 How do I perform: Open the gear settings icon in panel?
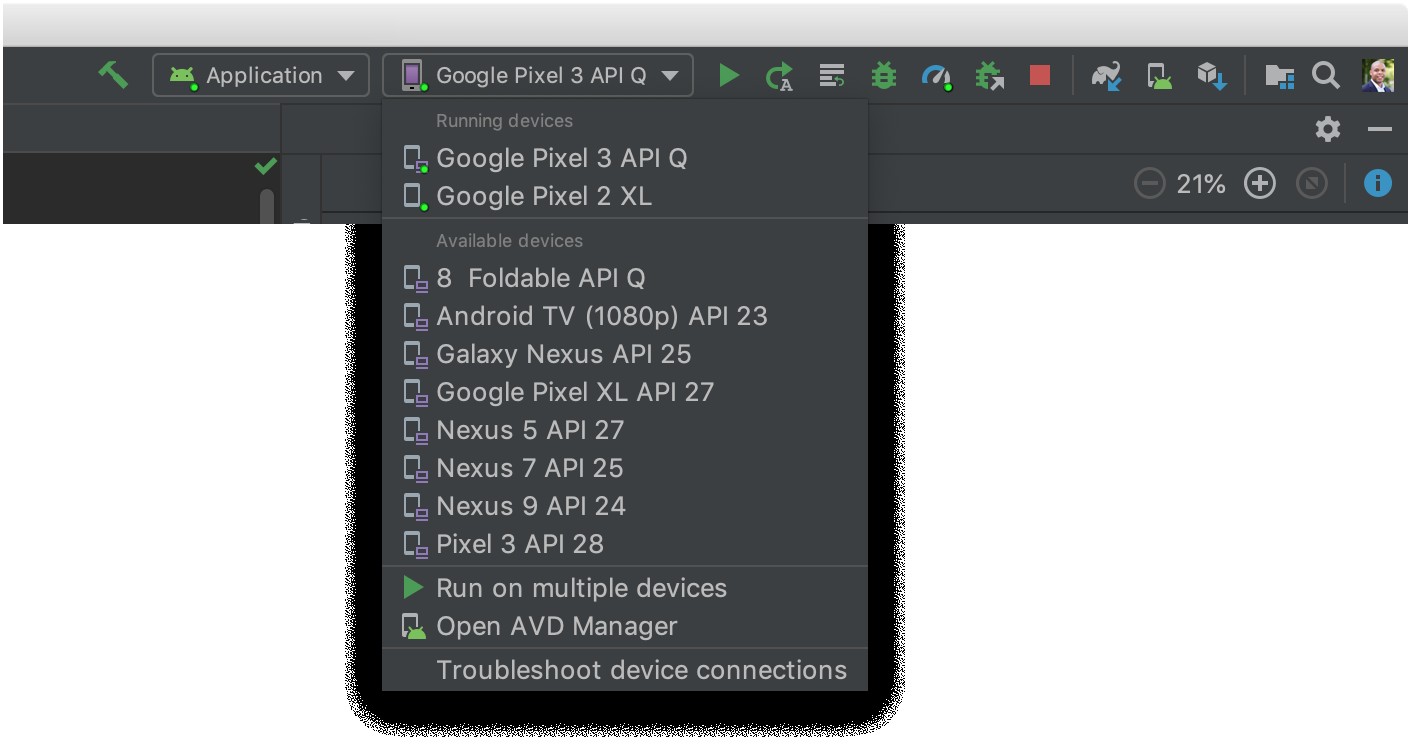click(x=1327, y=129)
